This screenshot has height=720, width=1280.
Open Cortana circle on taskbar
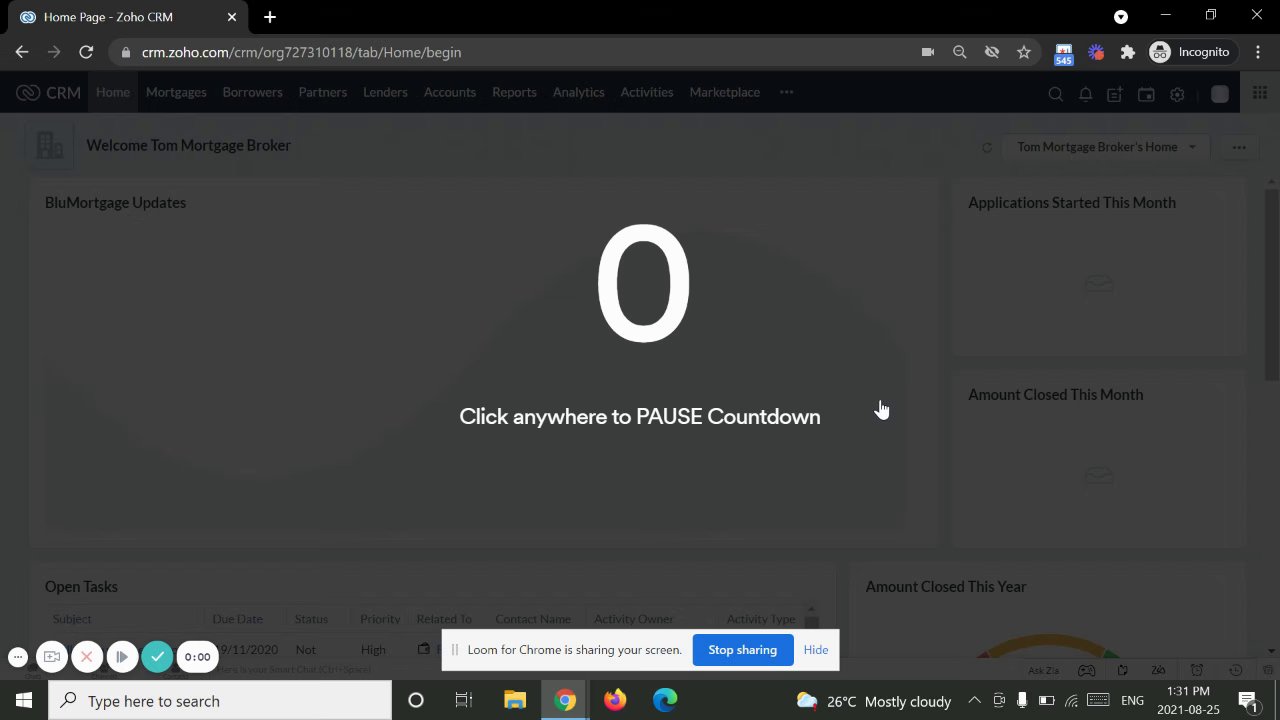click(416, 701)
